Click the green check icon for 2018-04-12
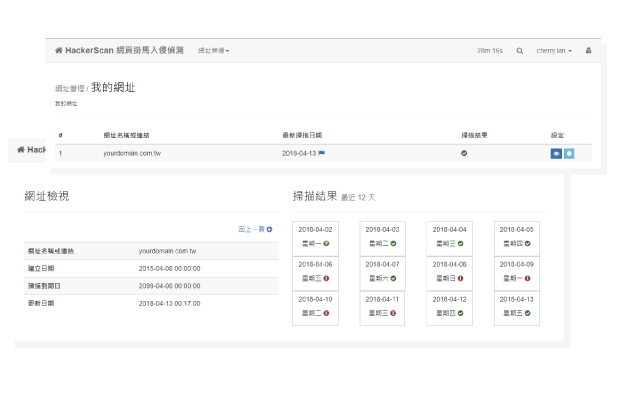Image resolution: width=638 pixels, height=398 pixels. click(x=461, y=313)
